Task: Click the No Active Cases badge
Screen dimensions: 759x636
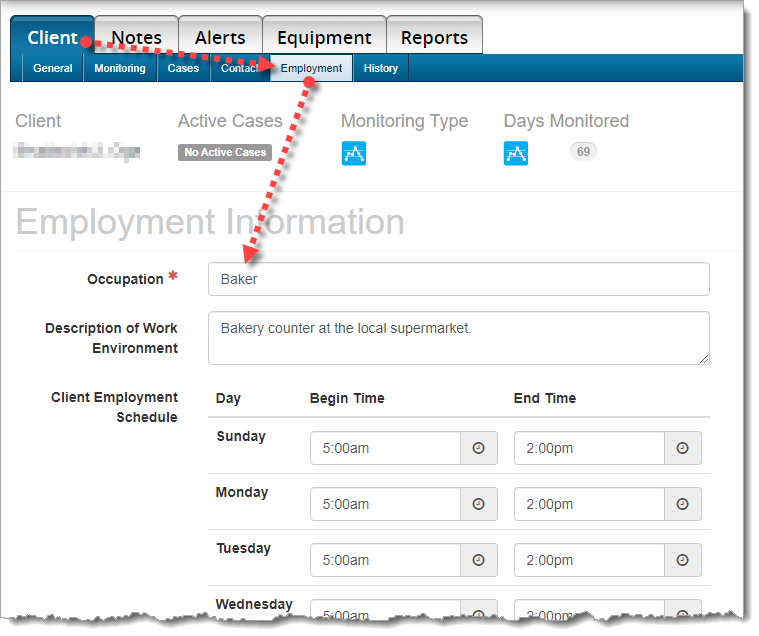Action: pyautogui.click(x=225, y=153)
